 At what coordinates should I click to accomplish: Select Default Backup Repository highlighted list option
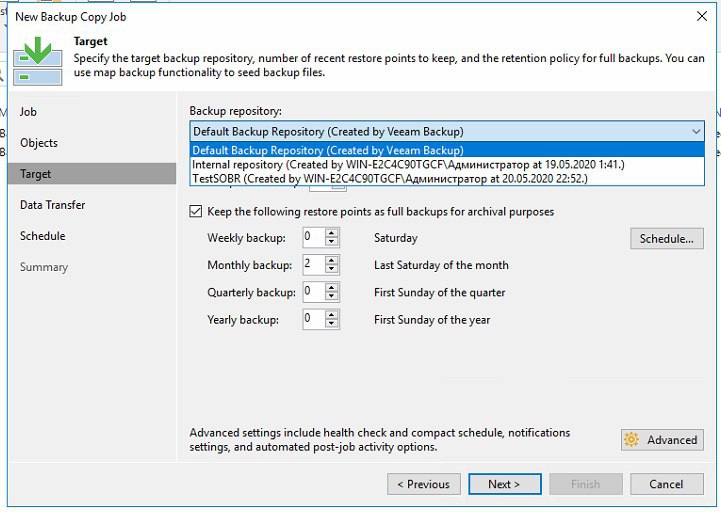click(447, 150)
